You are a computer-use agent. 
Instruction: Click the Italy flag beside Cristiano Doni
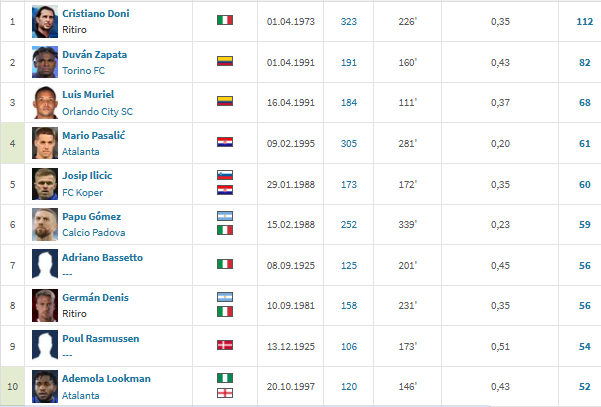point(225,20)
